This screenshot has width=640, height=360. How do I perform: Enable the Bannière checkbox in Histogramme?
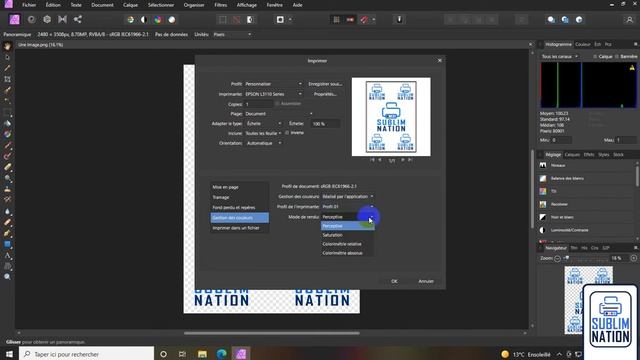[x=617, y=57]
